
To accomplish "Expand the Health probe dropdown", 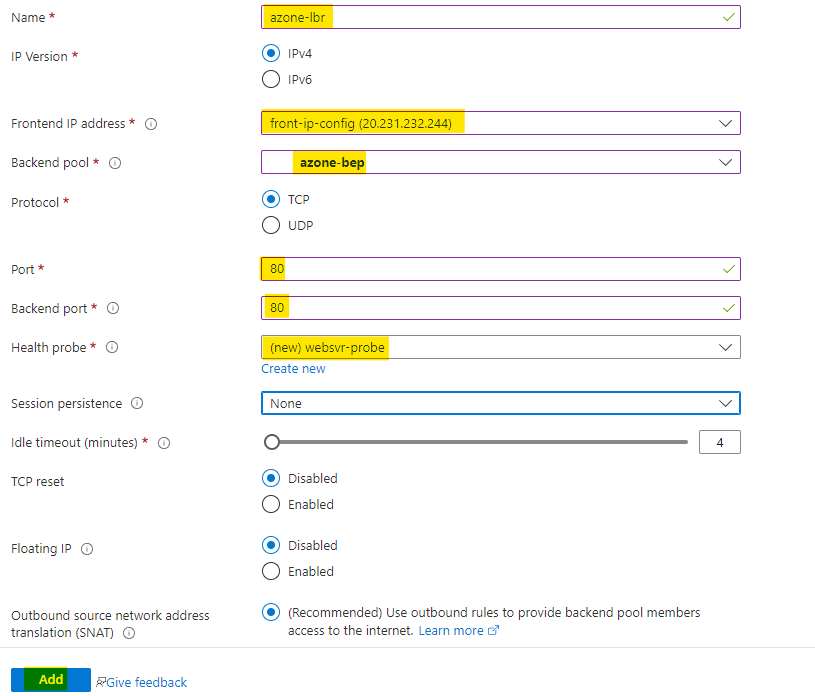I will click(500, 347).
